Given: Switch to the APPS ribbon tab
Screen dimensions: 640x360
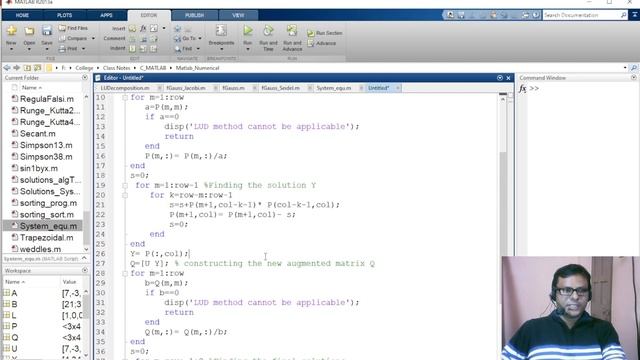Looking at the screenshot, I should tap(106, 15).
